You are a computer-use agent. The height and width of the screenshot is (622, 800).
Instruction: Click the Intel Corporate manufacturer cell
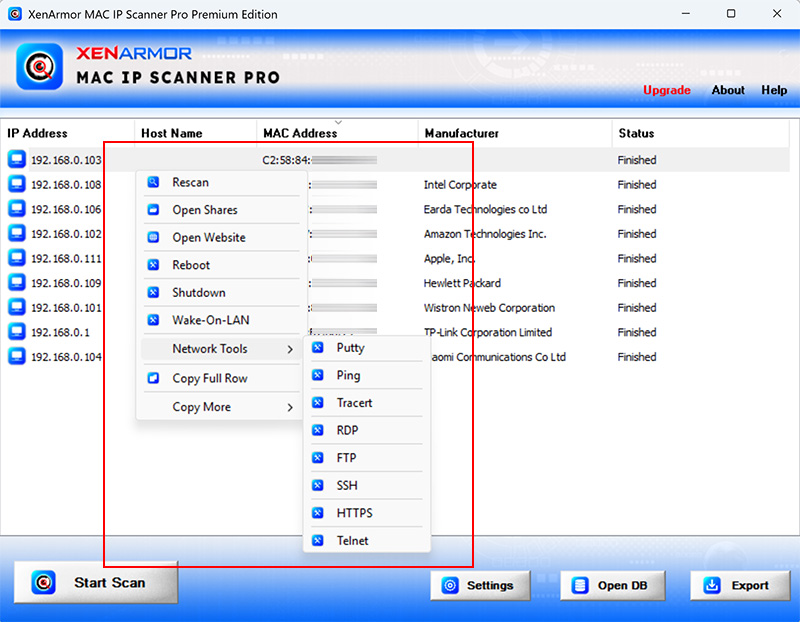pyautogui.click(x=460, y=184)
